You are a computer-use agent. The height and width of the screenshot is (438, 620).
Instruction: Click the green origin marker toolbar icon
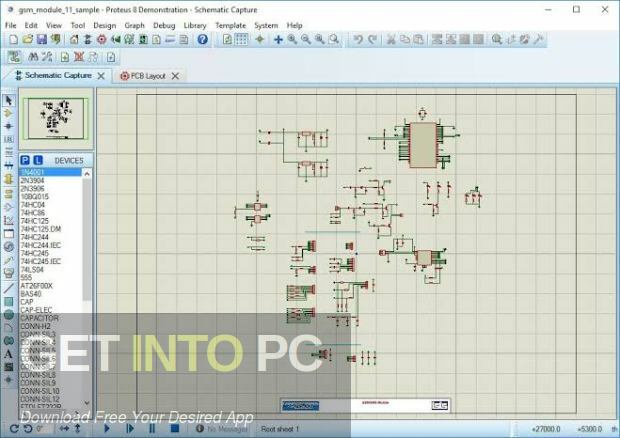coord(260,40)
